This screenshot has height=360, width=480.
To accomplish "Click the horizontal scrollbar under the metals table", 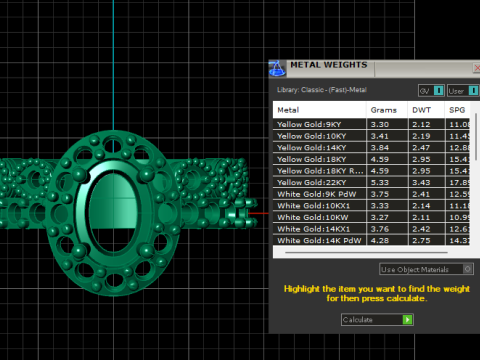I will pos(366,253).
